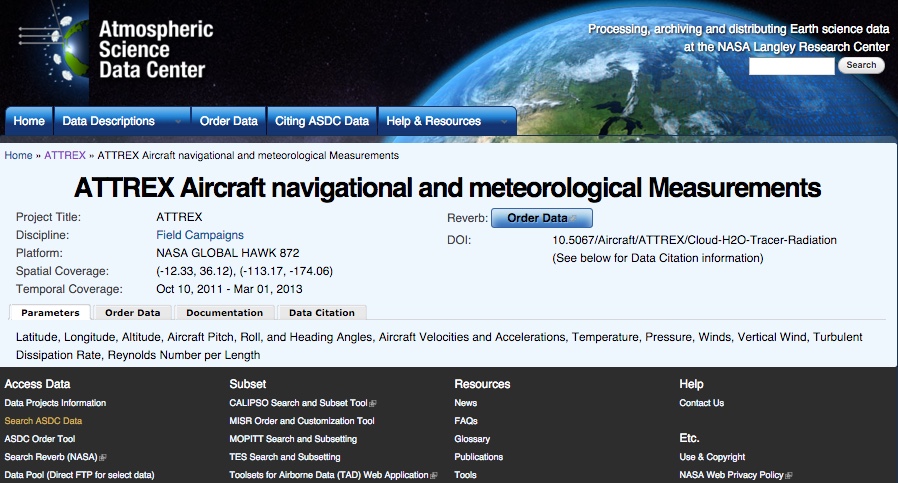Click external link icon after NASA Web Privacy Policy
The image size is (898, 483).
point(789,476)
